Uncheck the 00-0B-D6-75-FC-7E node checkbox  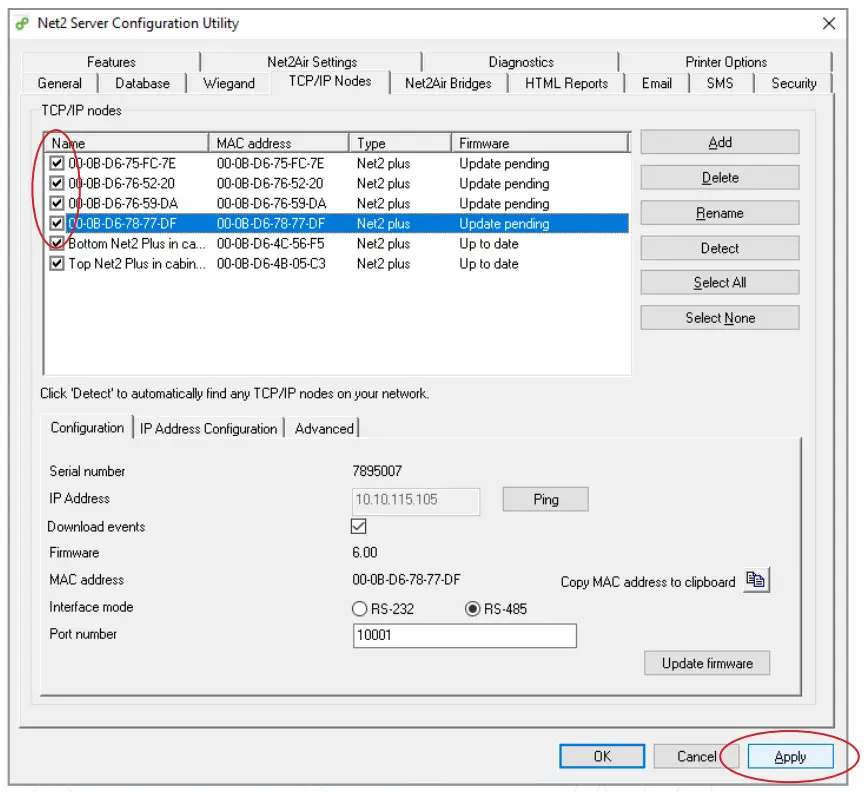pos(56,163)
